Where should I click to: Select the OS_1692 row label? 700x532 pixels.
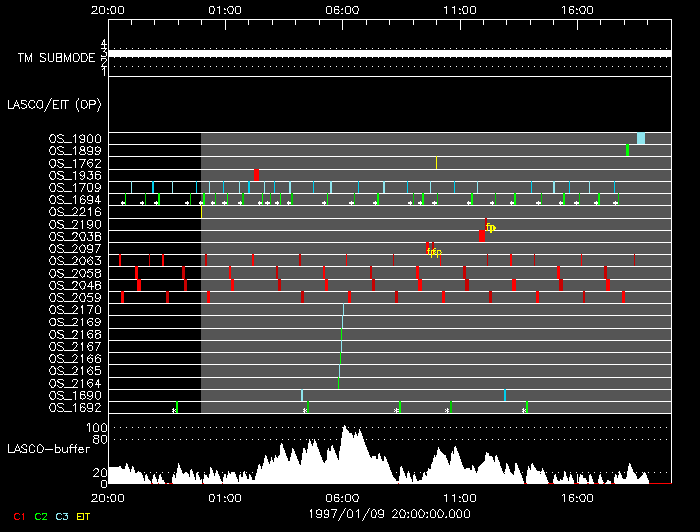75,407
